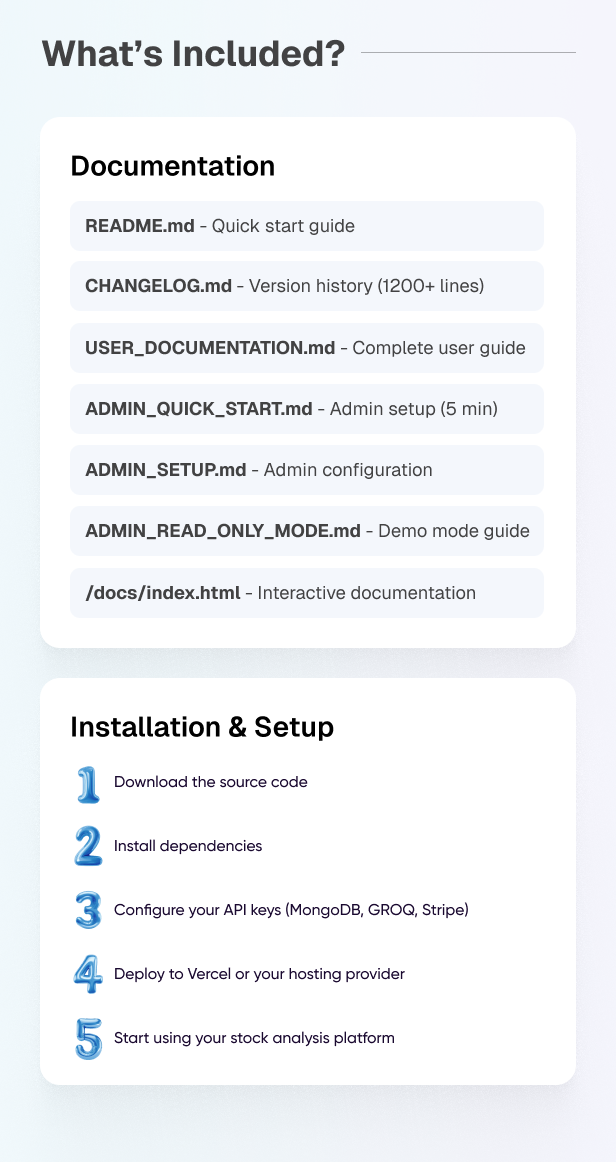
Task: Select the ADMIN_READ_ONLY_MODE.md demo mode guide
Action: (306, 531)
